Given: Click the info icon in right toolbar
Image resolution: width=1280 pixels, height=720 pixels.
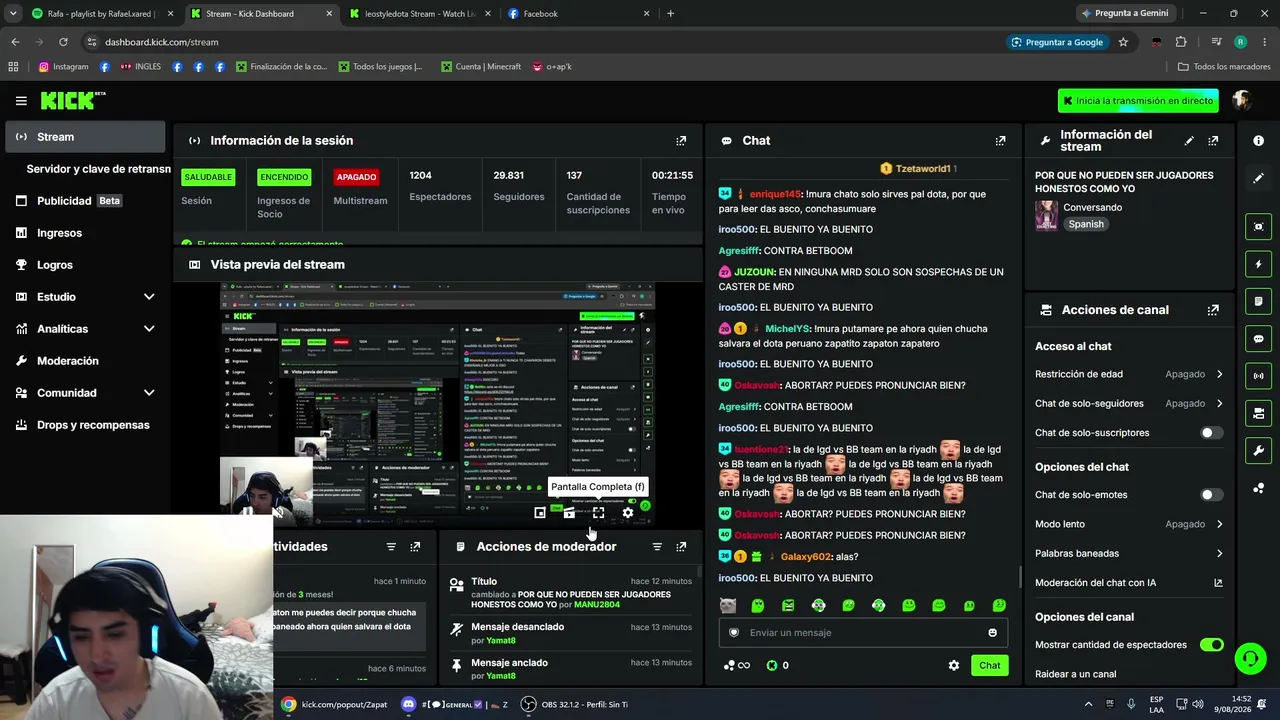Looking at the screenshot, I should click(1258, 141).
